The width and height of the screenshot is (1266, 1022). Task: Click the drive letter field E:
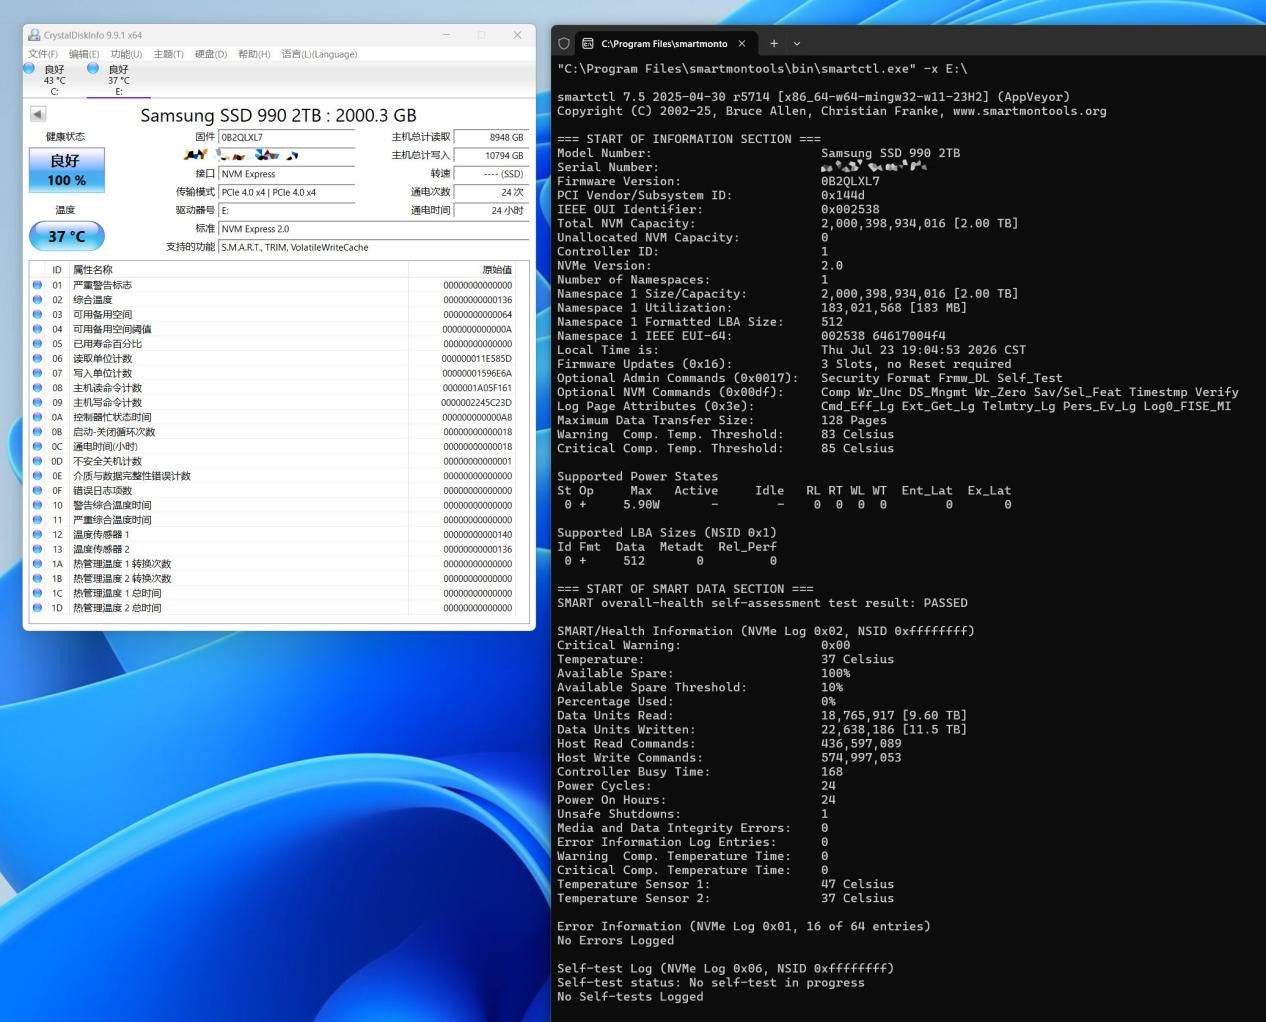(x=286, y=210)
